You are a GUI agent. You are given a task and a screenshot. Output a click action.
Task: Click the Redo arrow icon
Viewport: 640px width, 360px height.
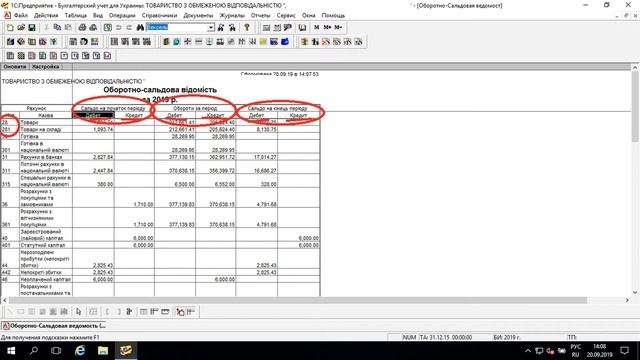point(129,28)
